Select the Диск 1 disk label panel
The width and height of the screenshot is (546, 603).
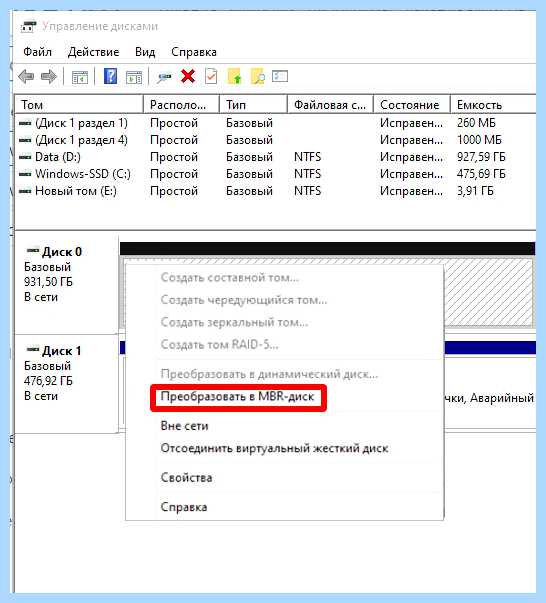[x=66, y=384]
